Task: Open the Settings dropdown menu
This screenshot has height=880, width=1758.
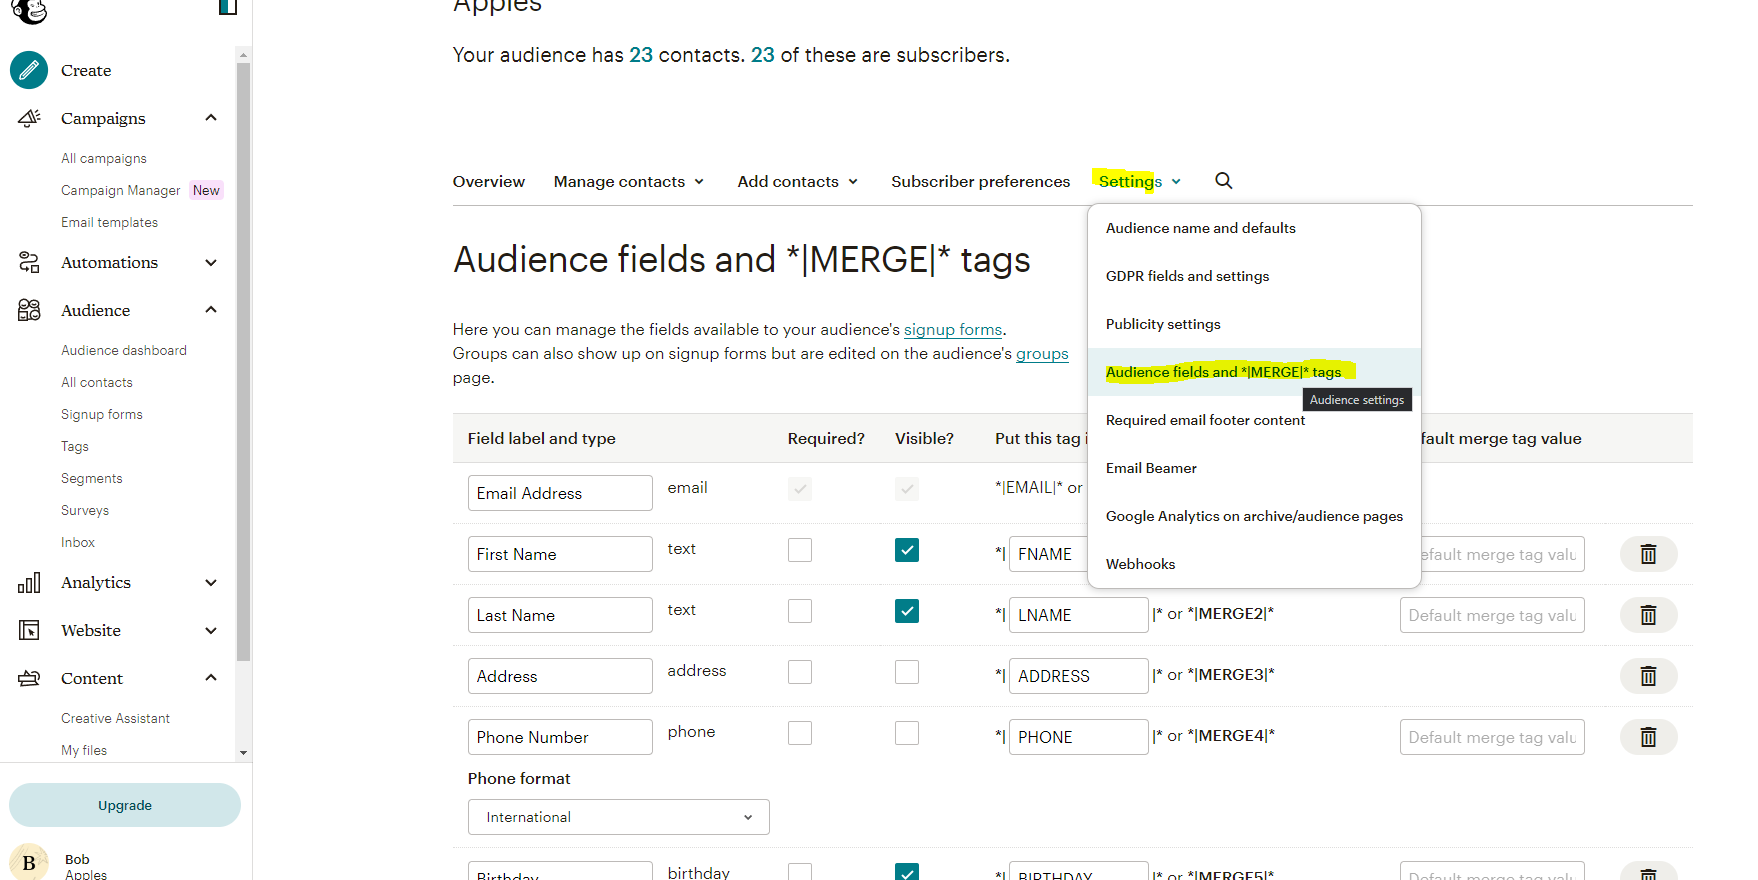Action: coord(1139,181)
